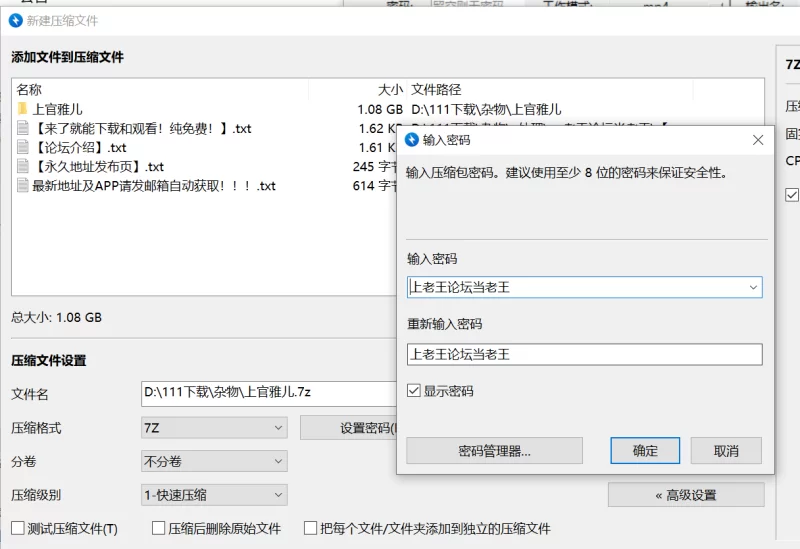Click the 总大小: 1.08 GB label
The height and width of the screenshot is (549, 800).
click(57, 317)
